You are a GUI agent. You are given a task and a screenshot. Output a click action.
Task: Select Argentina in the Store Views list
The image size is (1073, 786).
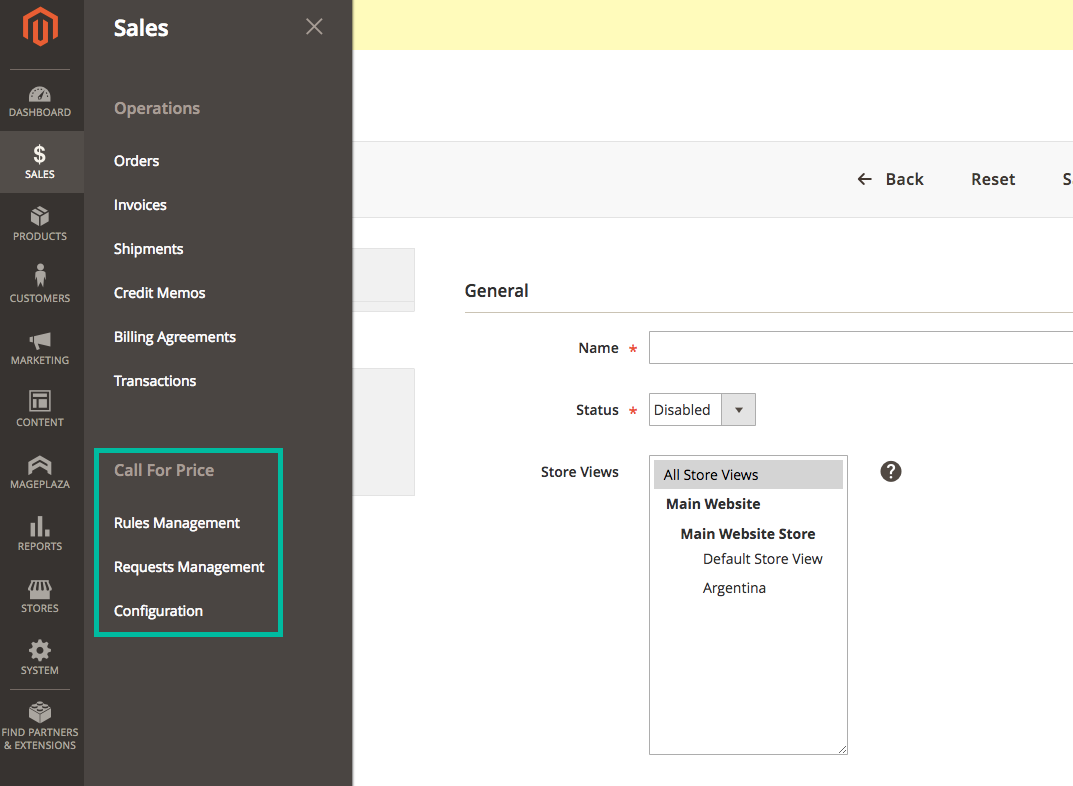(734, 588)
